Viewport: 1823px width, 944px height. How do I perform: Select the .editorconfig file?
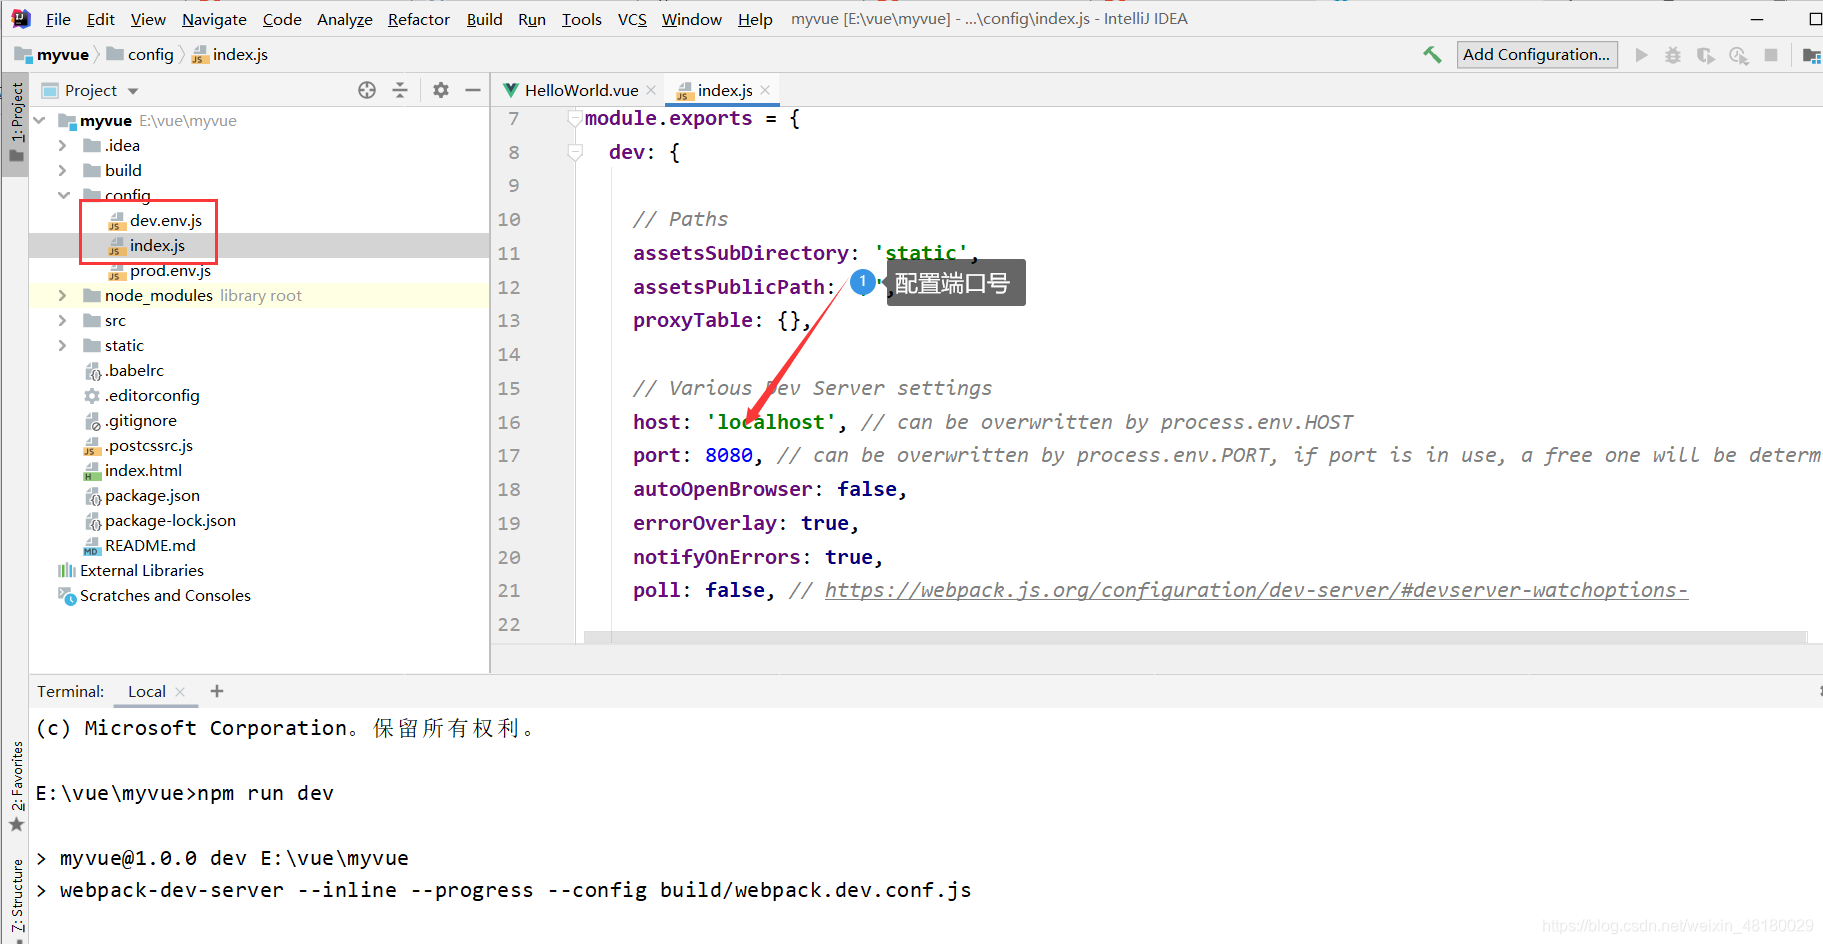click(142, 395)
